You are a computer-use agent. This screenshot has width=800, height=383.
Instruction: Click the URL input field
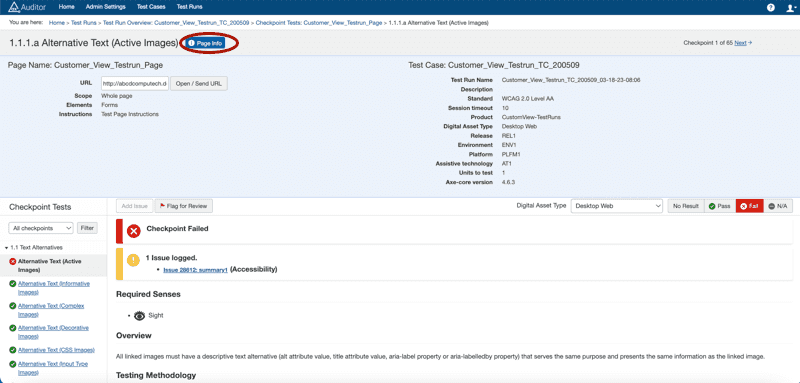(x=135, y=84)
